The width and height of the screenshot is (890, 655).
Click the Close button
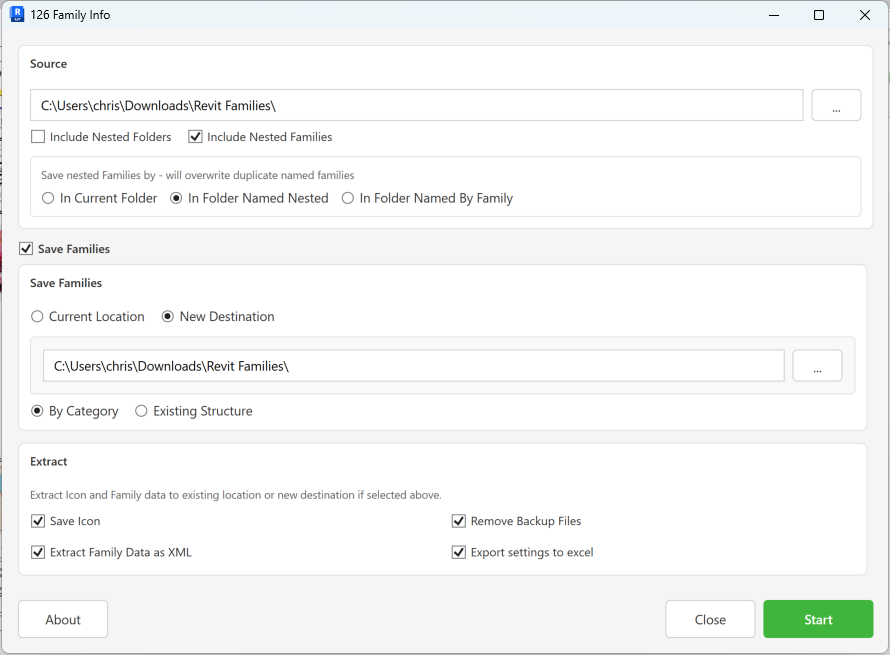pos(710,618)
